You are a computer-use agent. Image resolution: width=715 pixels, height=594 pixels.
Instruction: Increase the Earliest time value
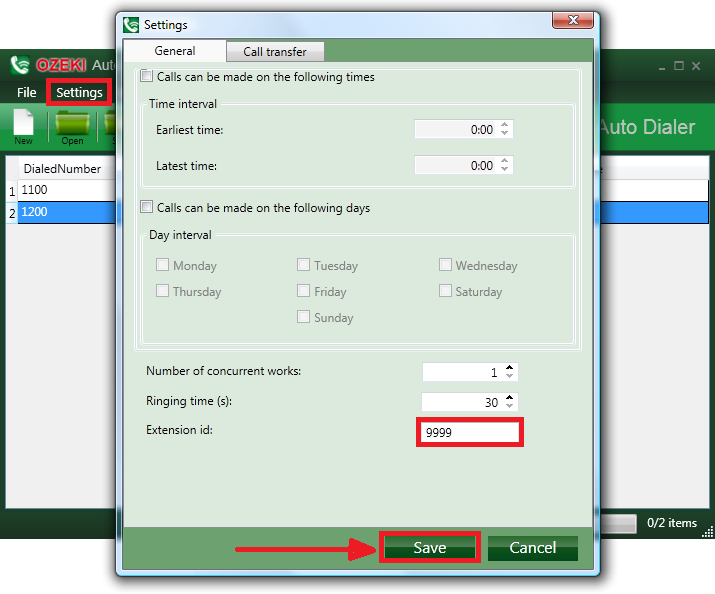504,124
